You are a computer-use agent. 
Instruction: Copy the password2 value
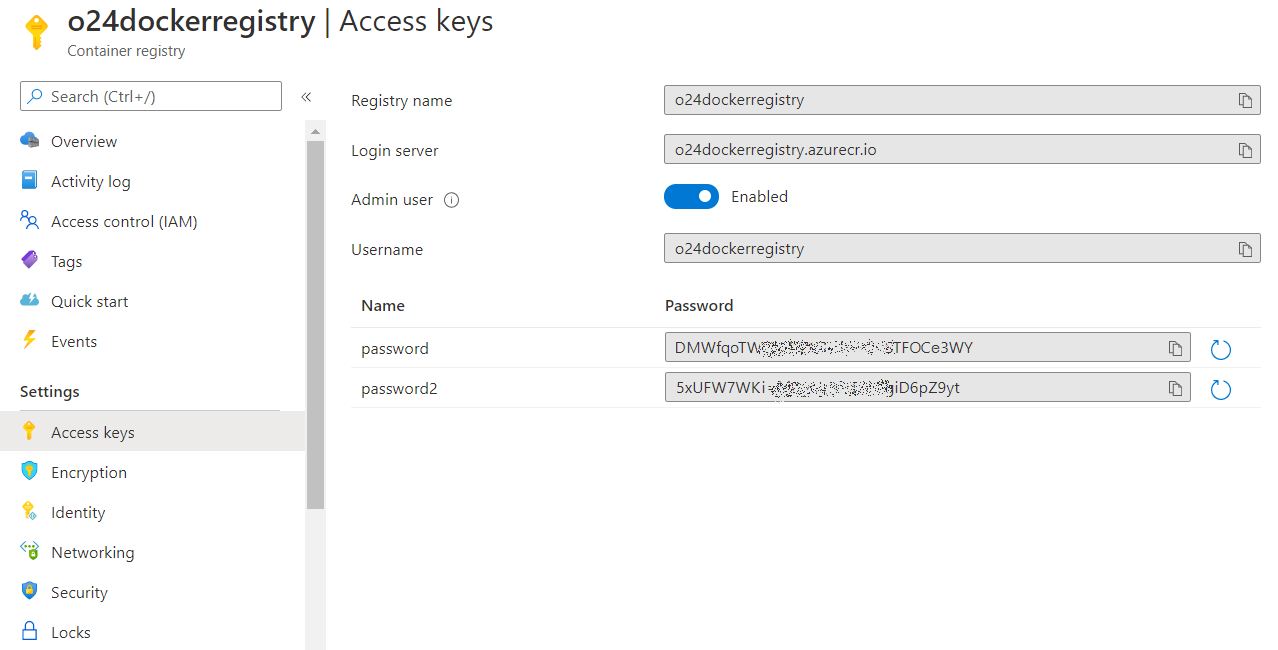pyautogui.click(x=1175, y=388)
